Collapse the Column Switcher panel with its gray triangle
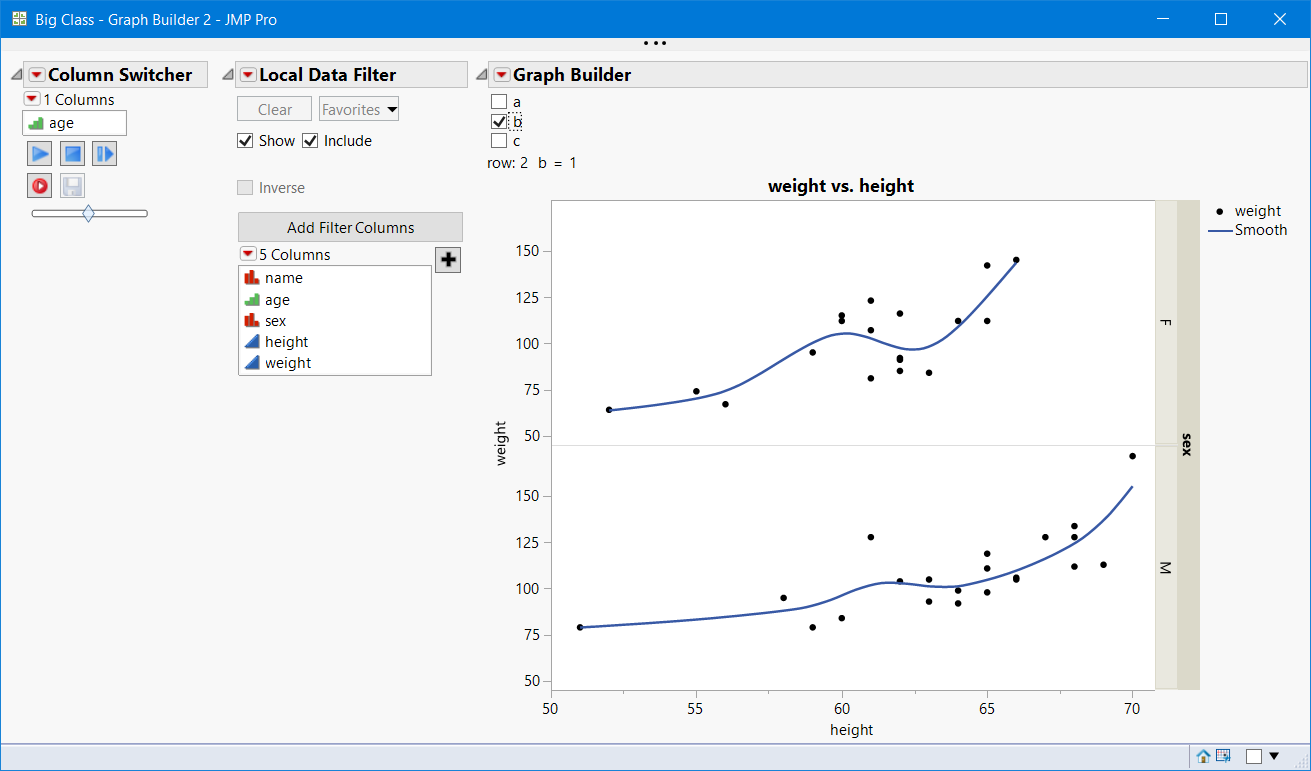Screen dimensions: 1311x771 tap(15, 72)
